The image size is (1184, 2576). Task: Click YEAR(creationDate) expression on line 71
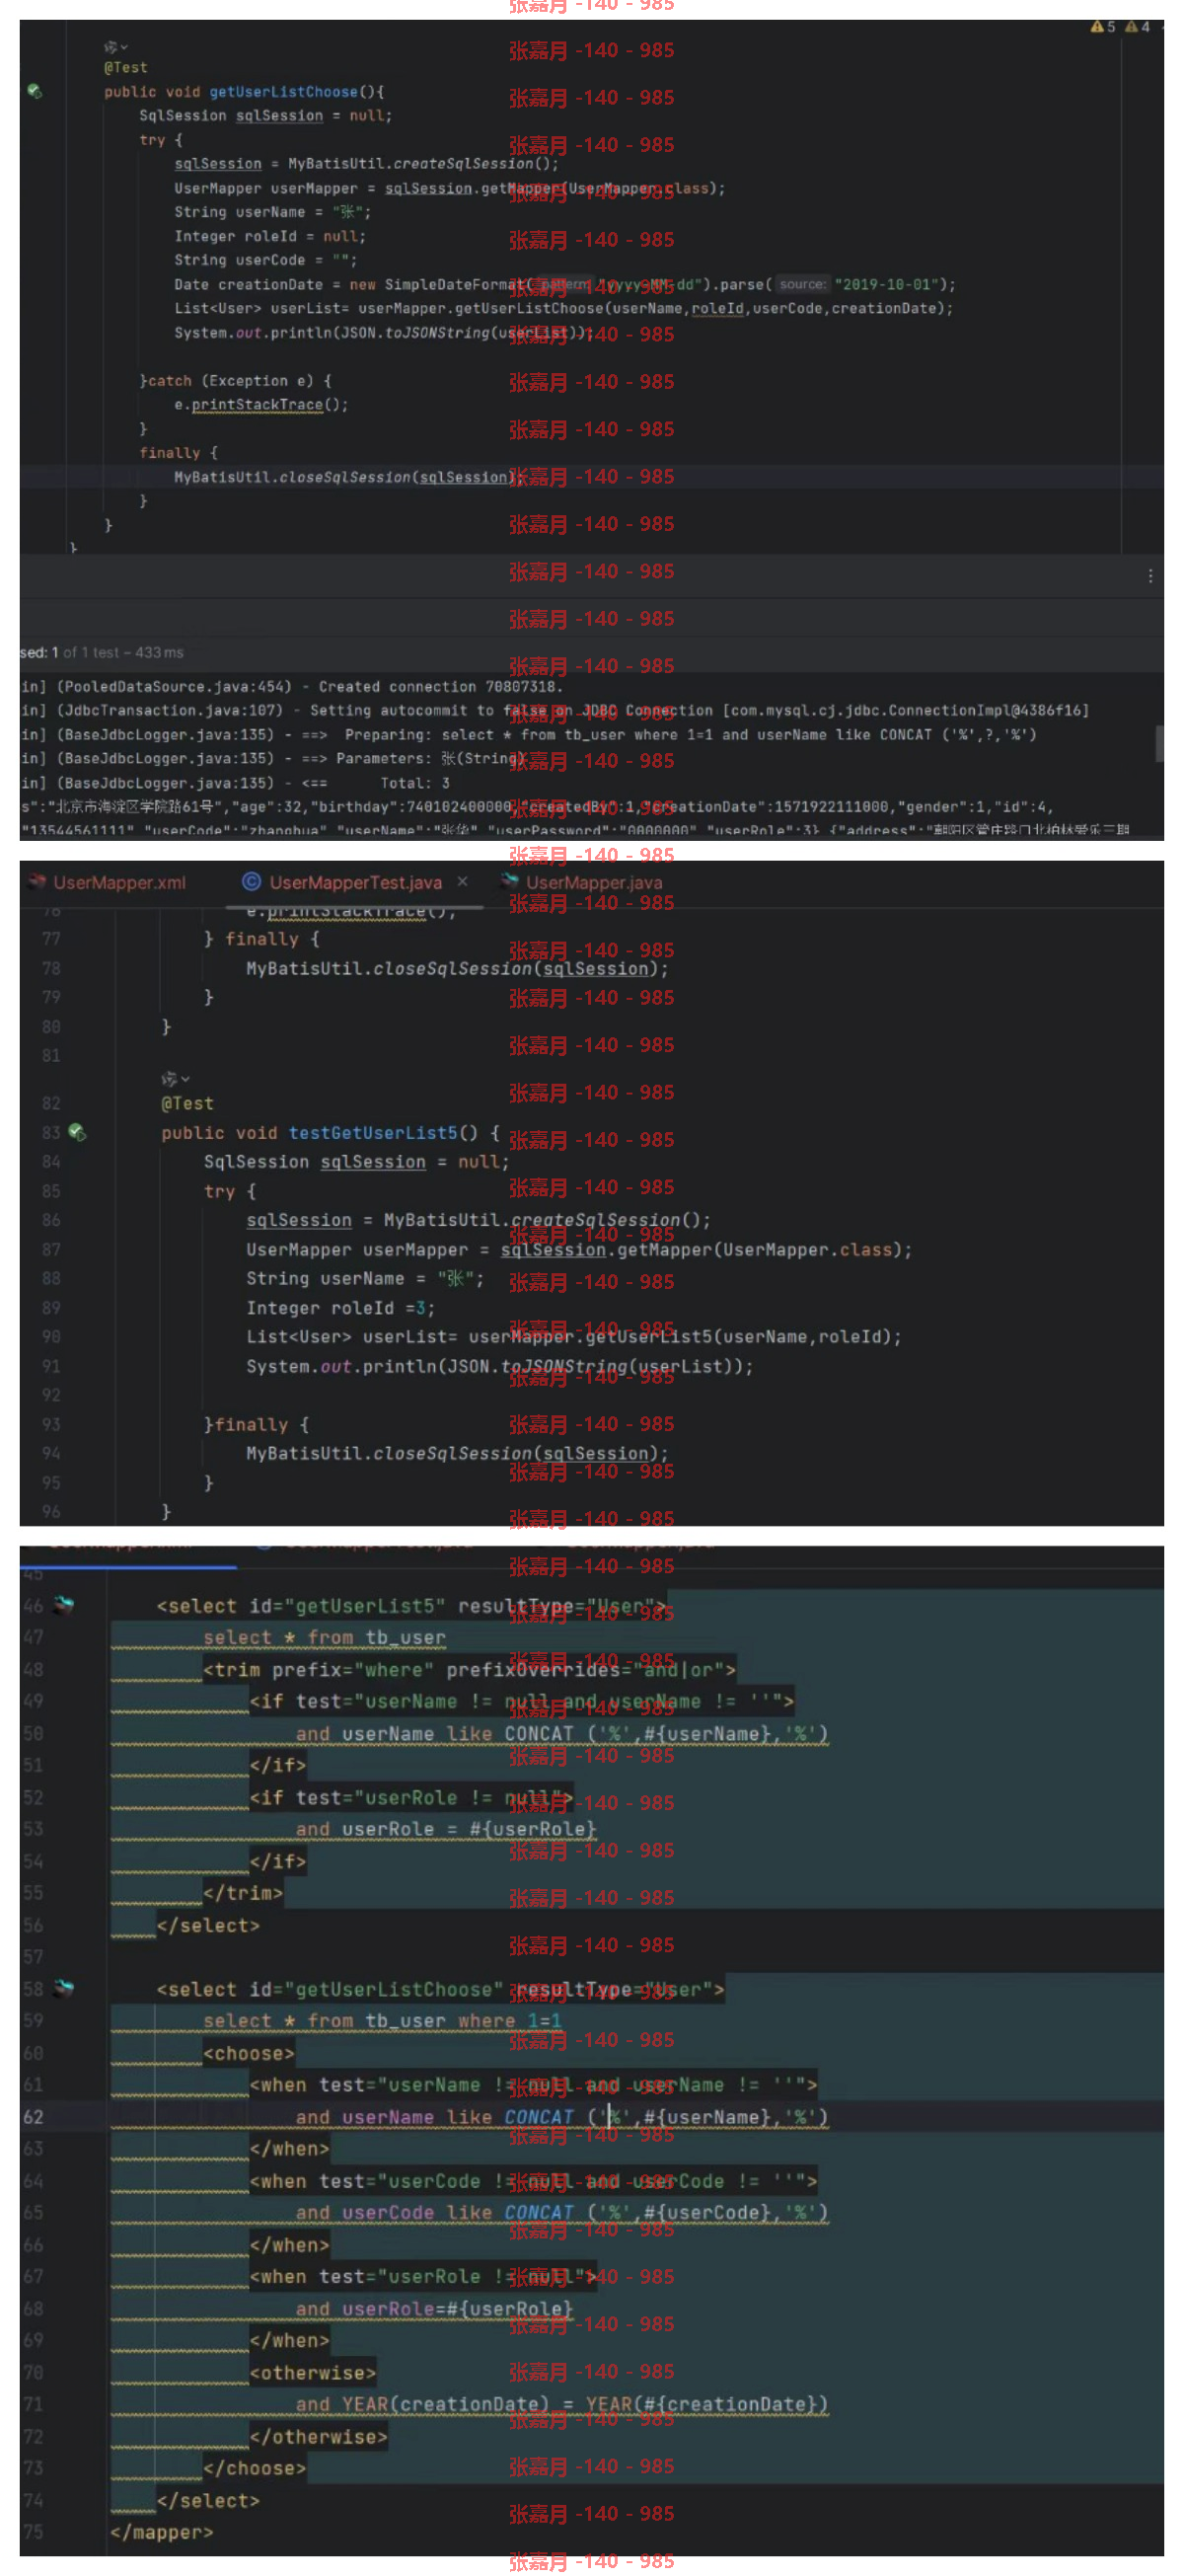tap(446, 2404)
